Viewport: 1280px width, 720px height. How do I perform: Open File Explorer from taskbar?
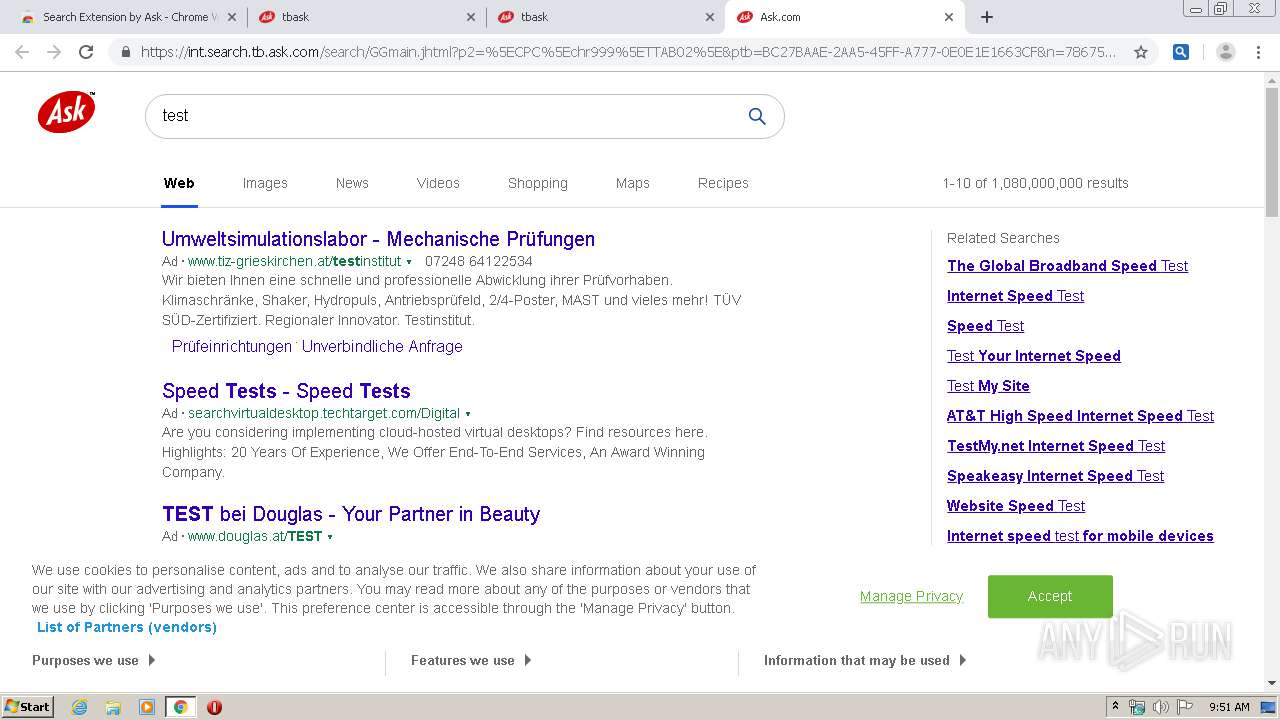(x=113, y=707)
